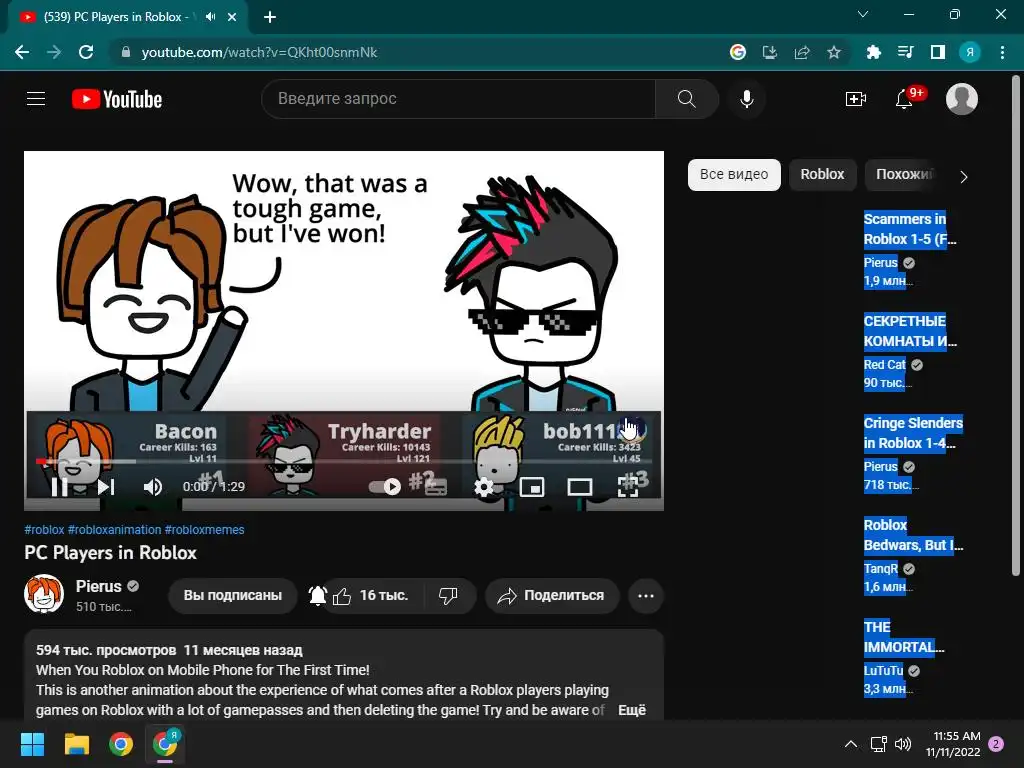Select the Все видео filter chip

coord(734,174)
